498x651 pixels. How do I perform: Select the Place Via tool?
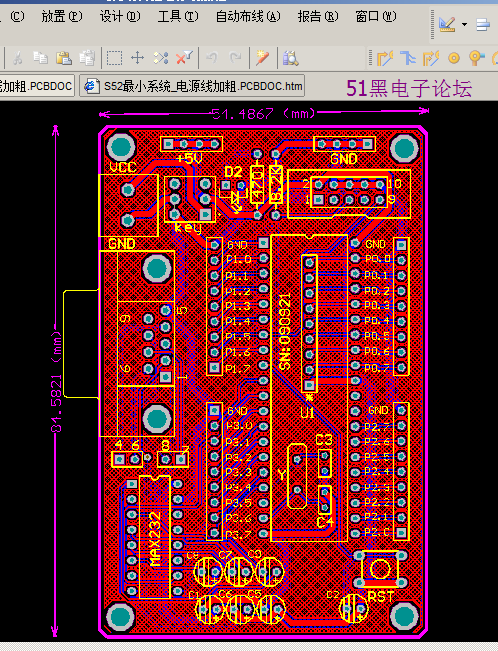(476, 58)
